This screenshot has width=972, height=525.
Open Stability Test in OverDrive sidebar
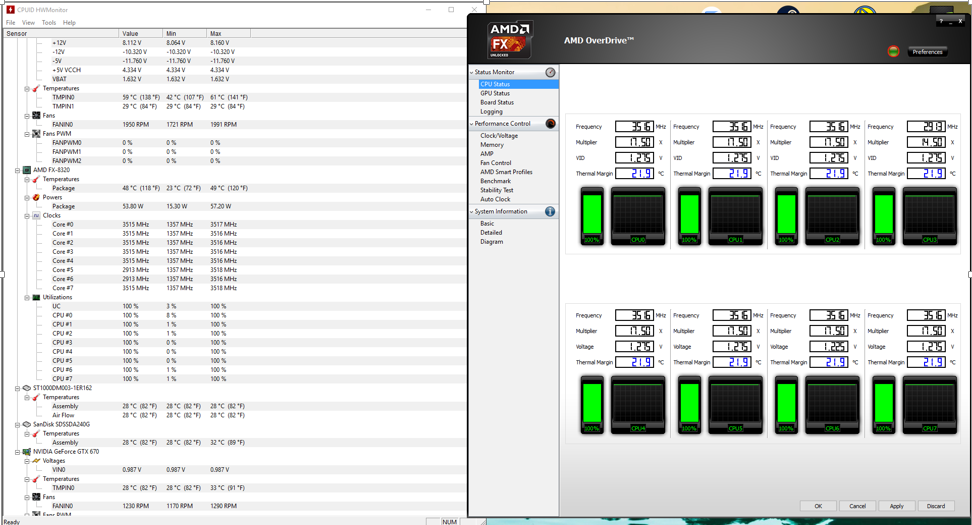tap(497, 190)
